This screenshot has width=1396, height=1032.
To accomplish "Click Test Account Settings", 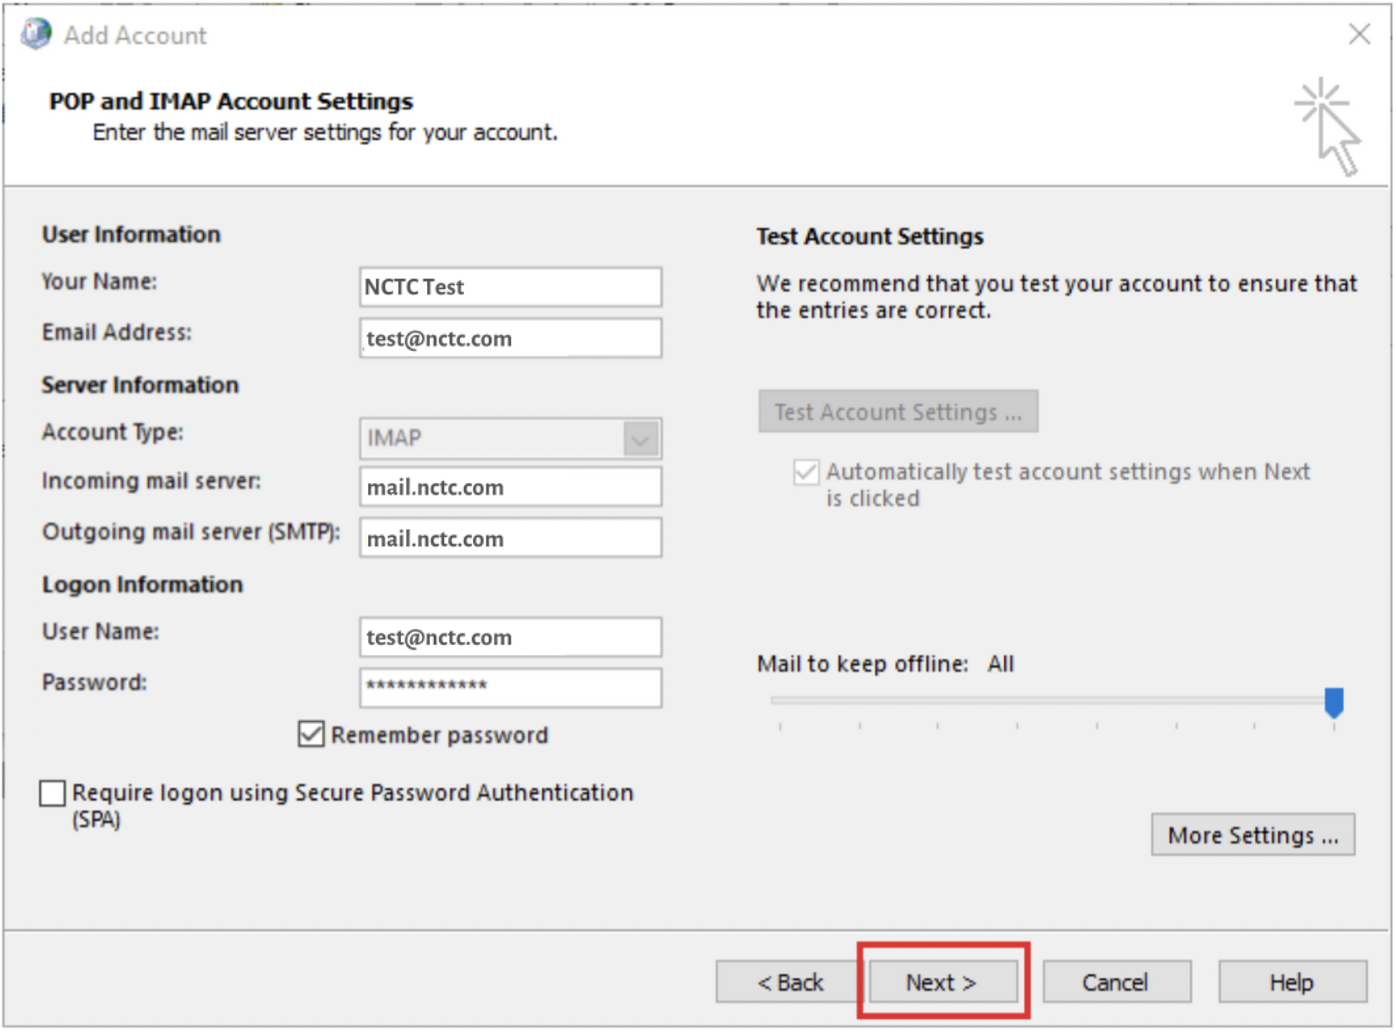I will pos(897,411).
